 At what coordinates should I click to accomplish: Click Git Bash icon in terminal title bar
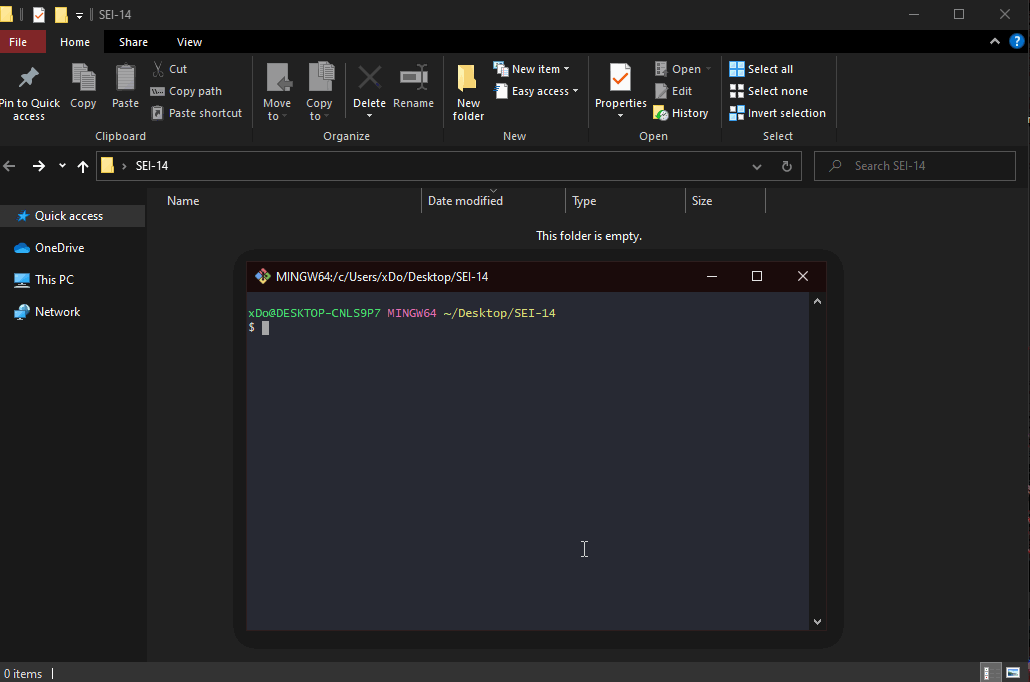coord(262,276)
